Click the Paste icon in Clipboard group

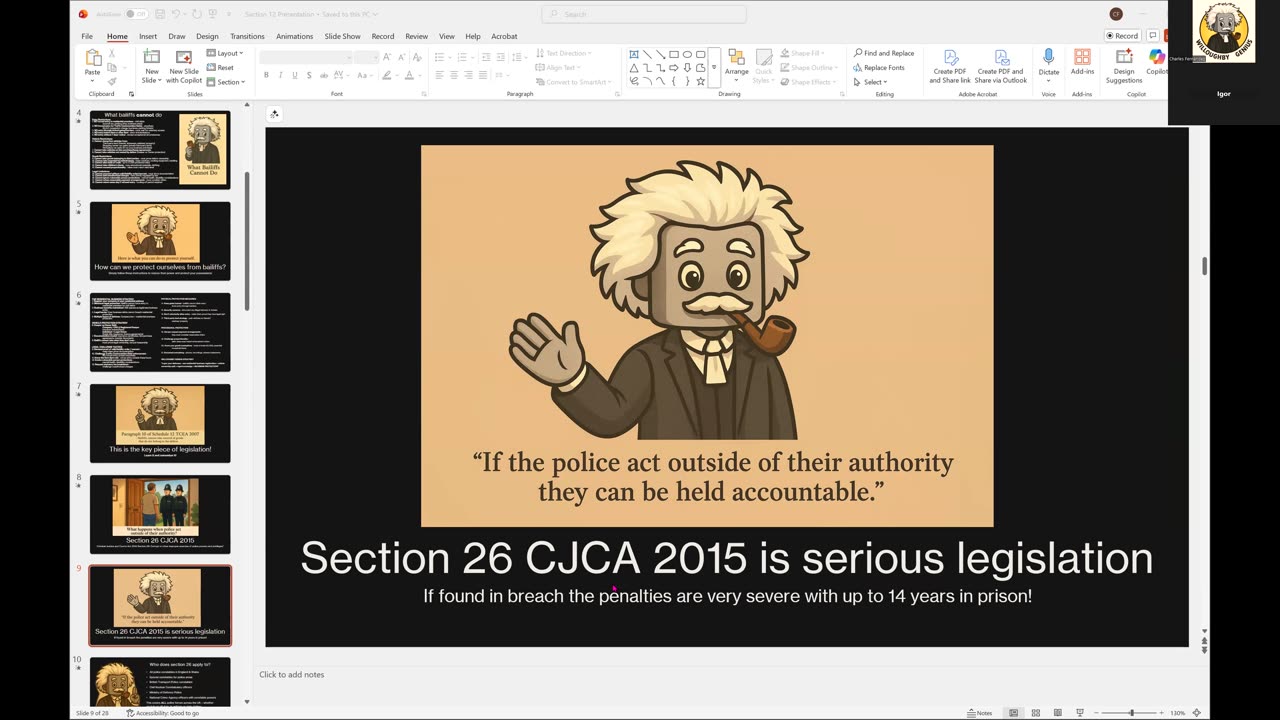(x=93, y=57)
